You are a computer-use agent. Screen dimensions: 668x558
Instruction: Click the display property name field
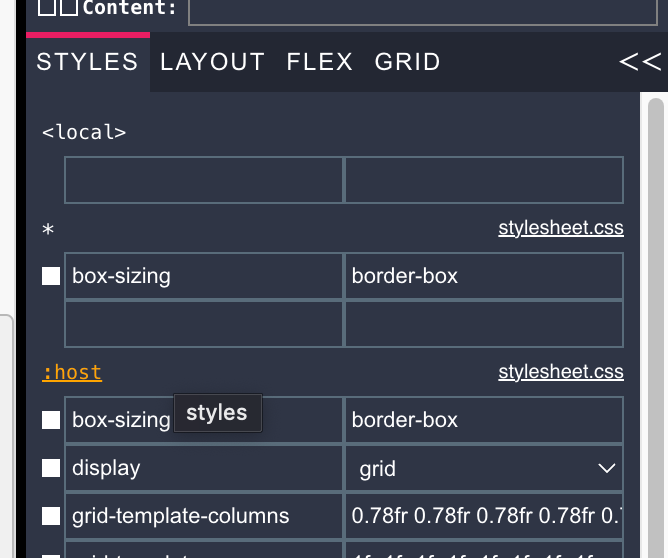tap(204, 468)
